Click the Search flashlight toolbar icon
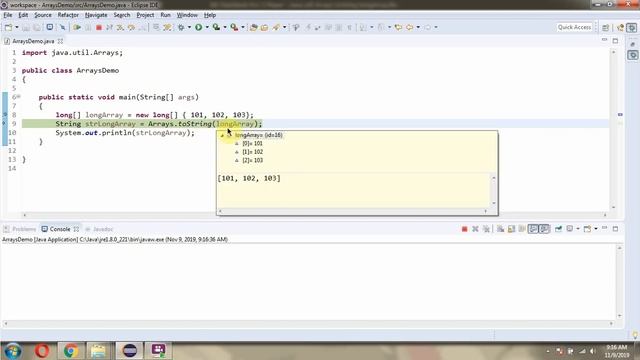 276,27
